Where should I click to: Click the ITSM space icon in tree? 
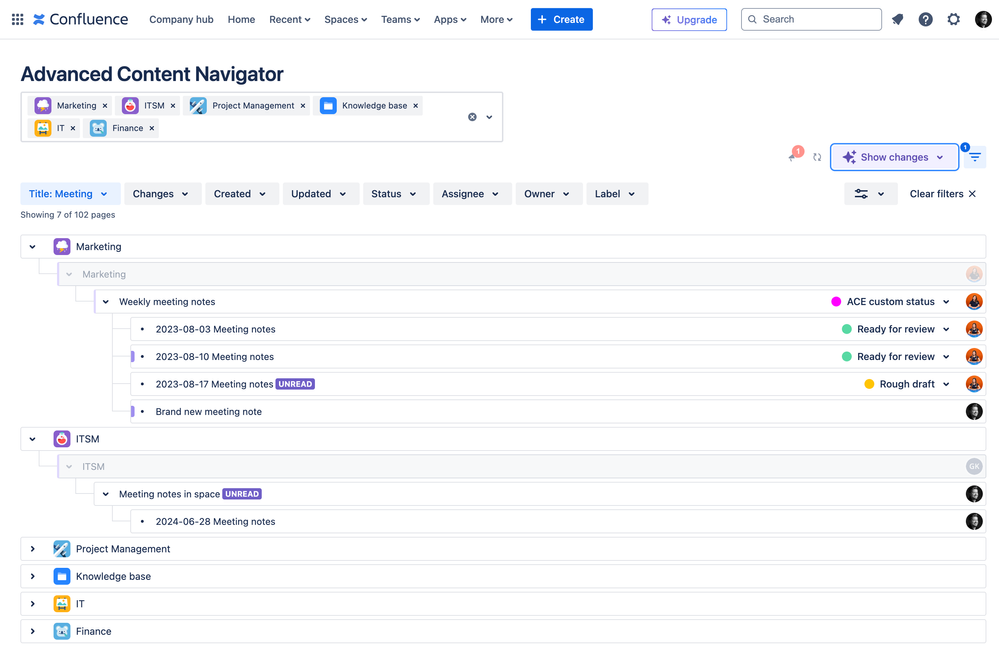click(62, 439)
